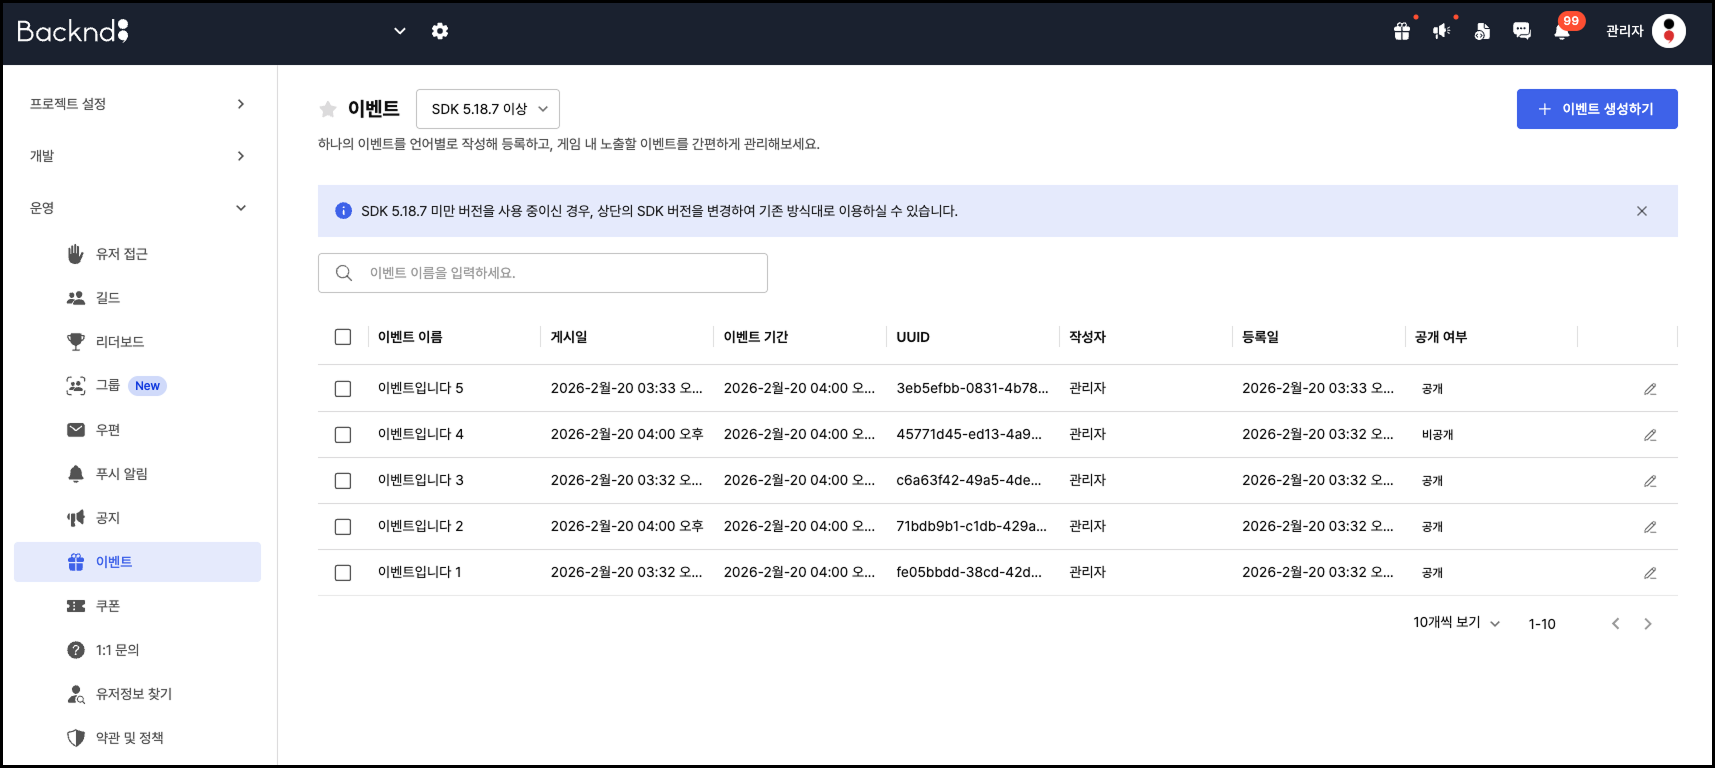Select the checkbox for 이벤트입니다 2
The width and height of the screenshot is (1715, 768).
343,527
